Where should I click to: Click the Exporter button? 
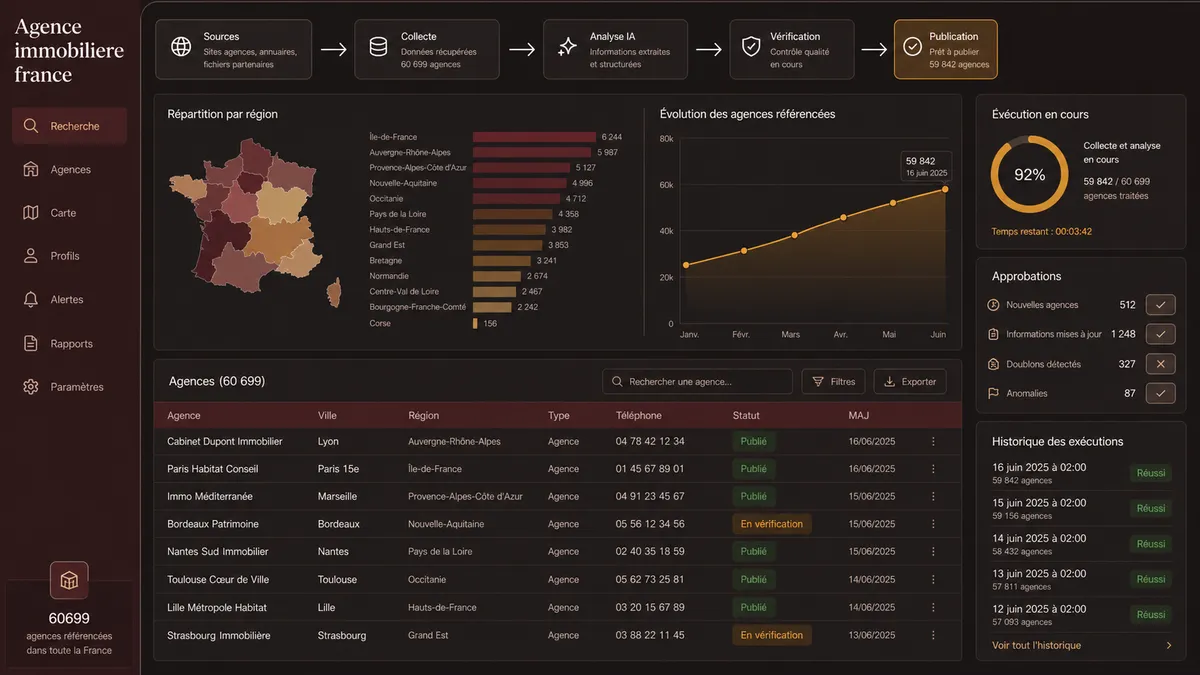[910, 381]
